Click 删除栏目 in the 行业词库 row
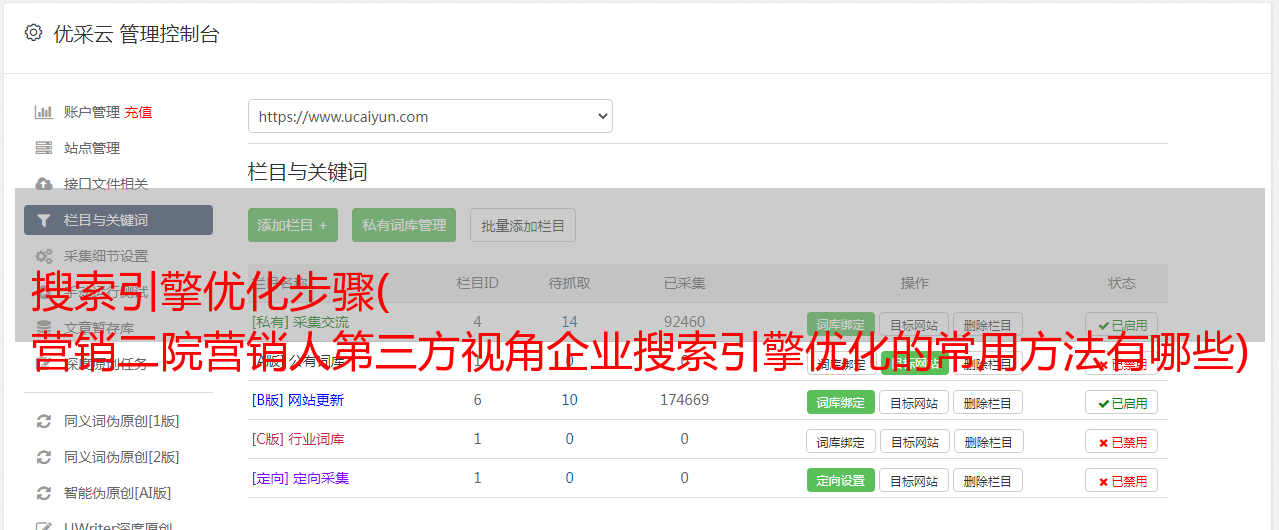This screenshot has width=1279, height=530. (x=987, y=441)
